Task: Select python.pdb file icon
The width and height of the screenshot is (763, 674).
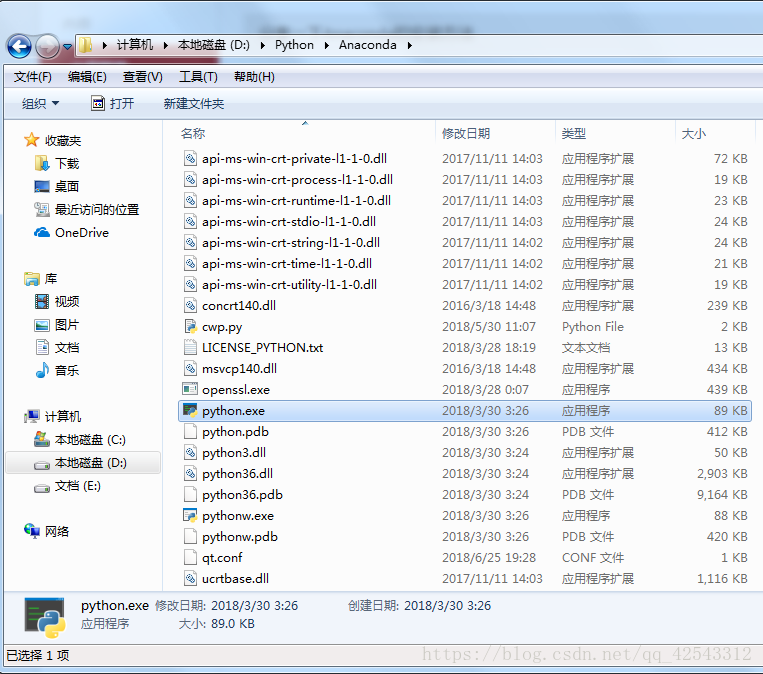Action: (190, 432)
